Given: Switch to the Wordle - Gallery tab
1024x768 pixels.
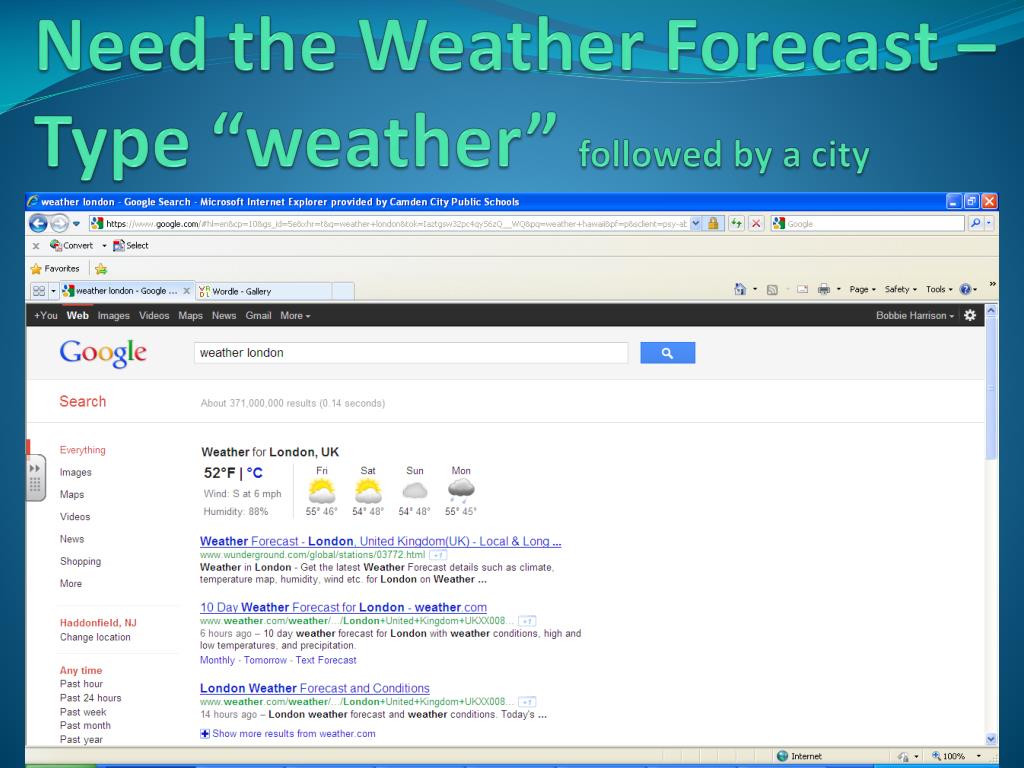Looking at the screenshot, I should point(264,291).
